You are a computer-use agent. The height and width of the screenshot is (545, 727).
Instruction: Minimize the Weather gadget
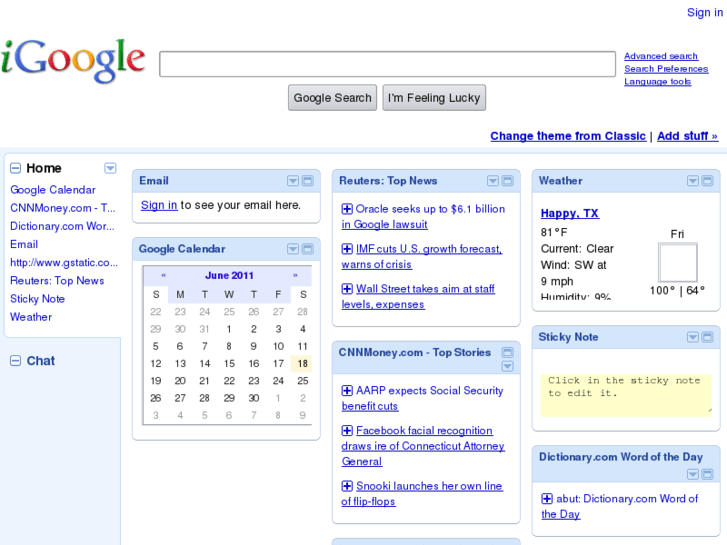tap(708, 181)
